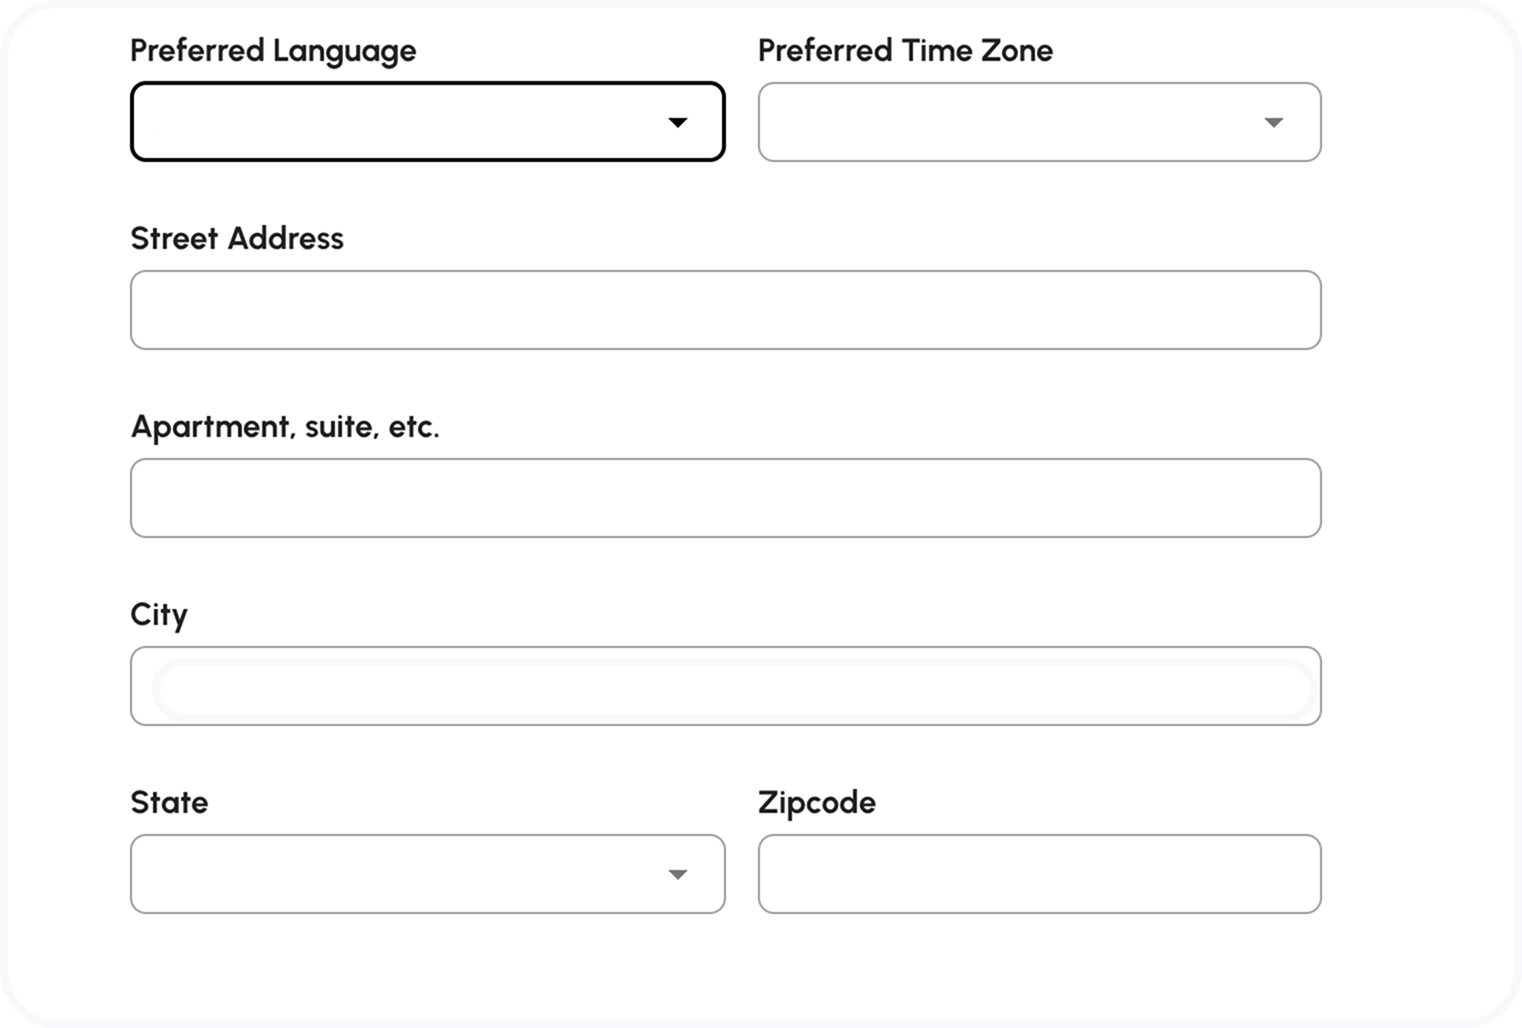Click the "Apartment, suite, etc." label
Viewport: 1522px width, 1028px height.
(285, 427)
